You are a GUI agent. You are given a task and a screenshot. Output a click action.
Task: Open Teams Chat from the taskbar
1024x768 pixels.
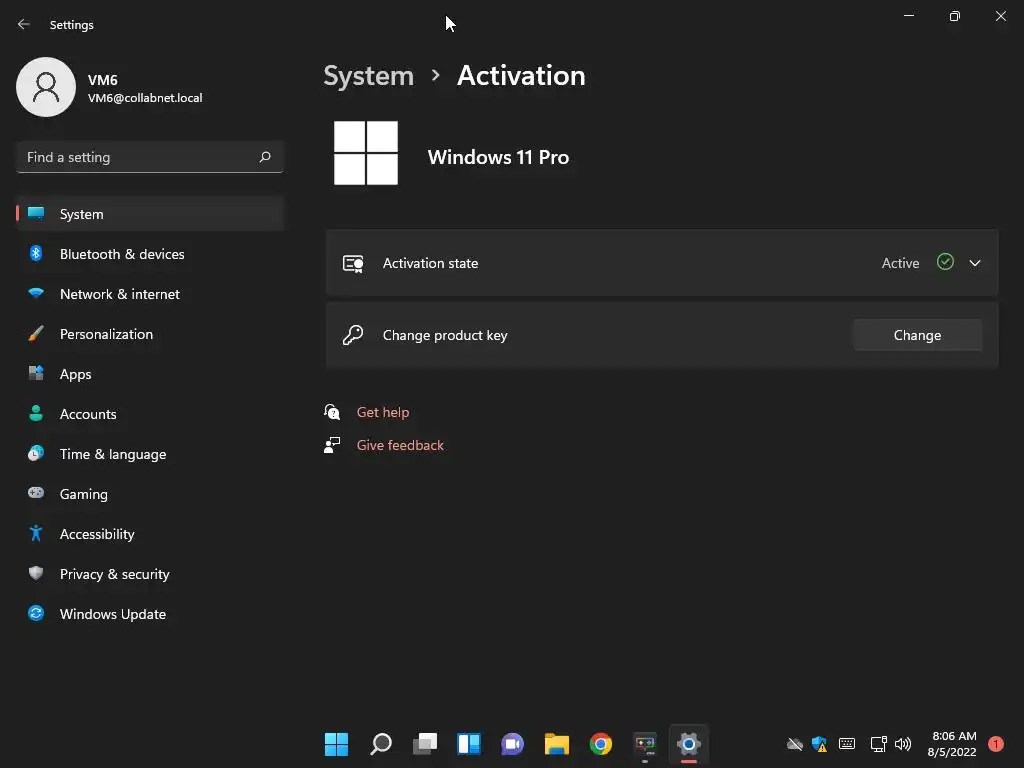point(513,744)
